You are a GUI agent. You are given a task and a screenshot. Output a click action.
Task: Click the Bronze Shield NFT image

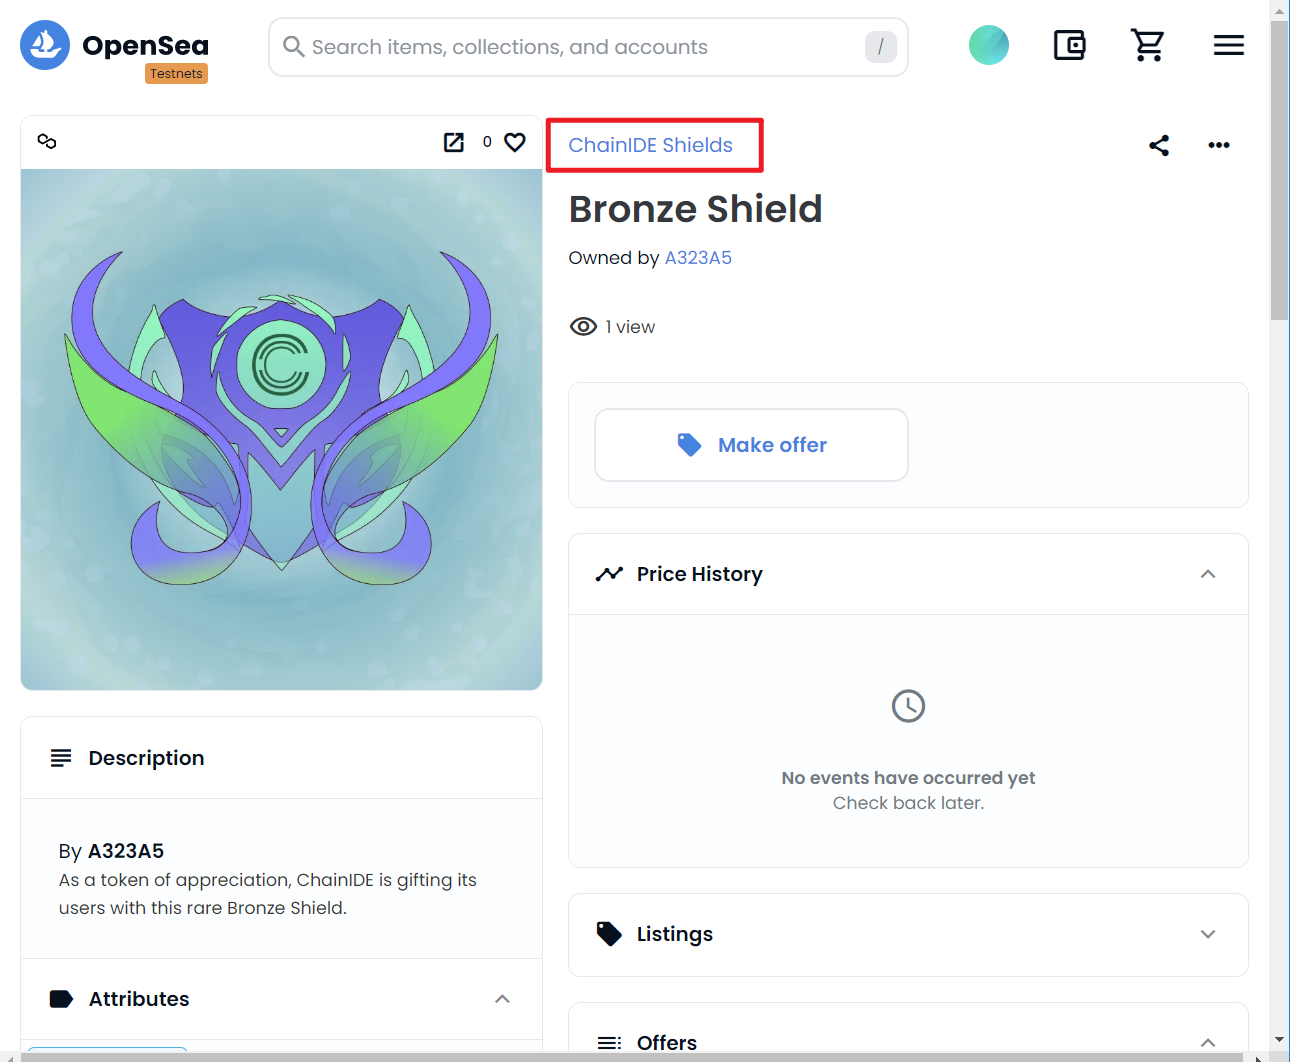point(282,429)
